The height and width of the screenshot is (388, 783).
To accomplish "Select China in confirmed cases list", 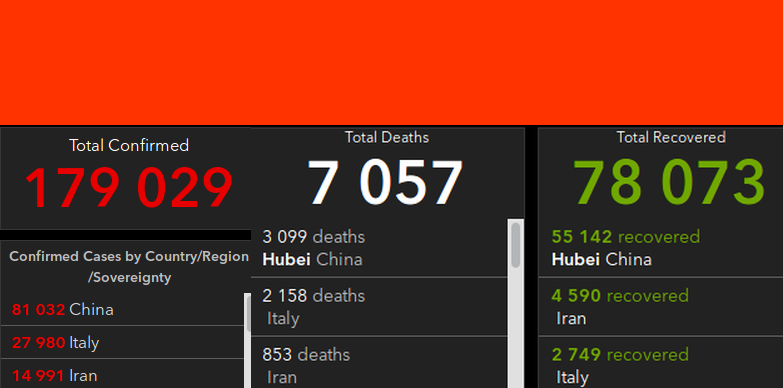I will pyautogui.click(x=122, y=309).
